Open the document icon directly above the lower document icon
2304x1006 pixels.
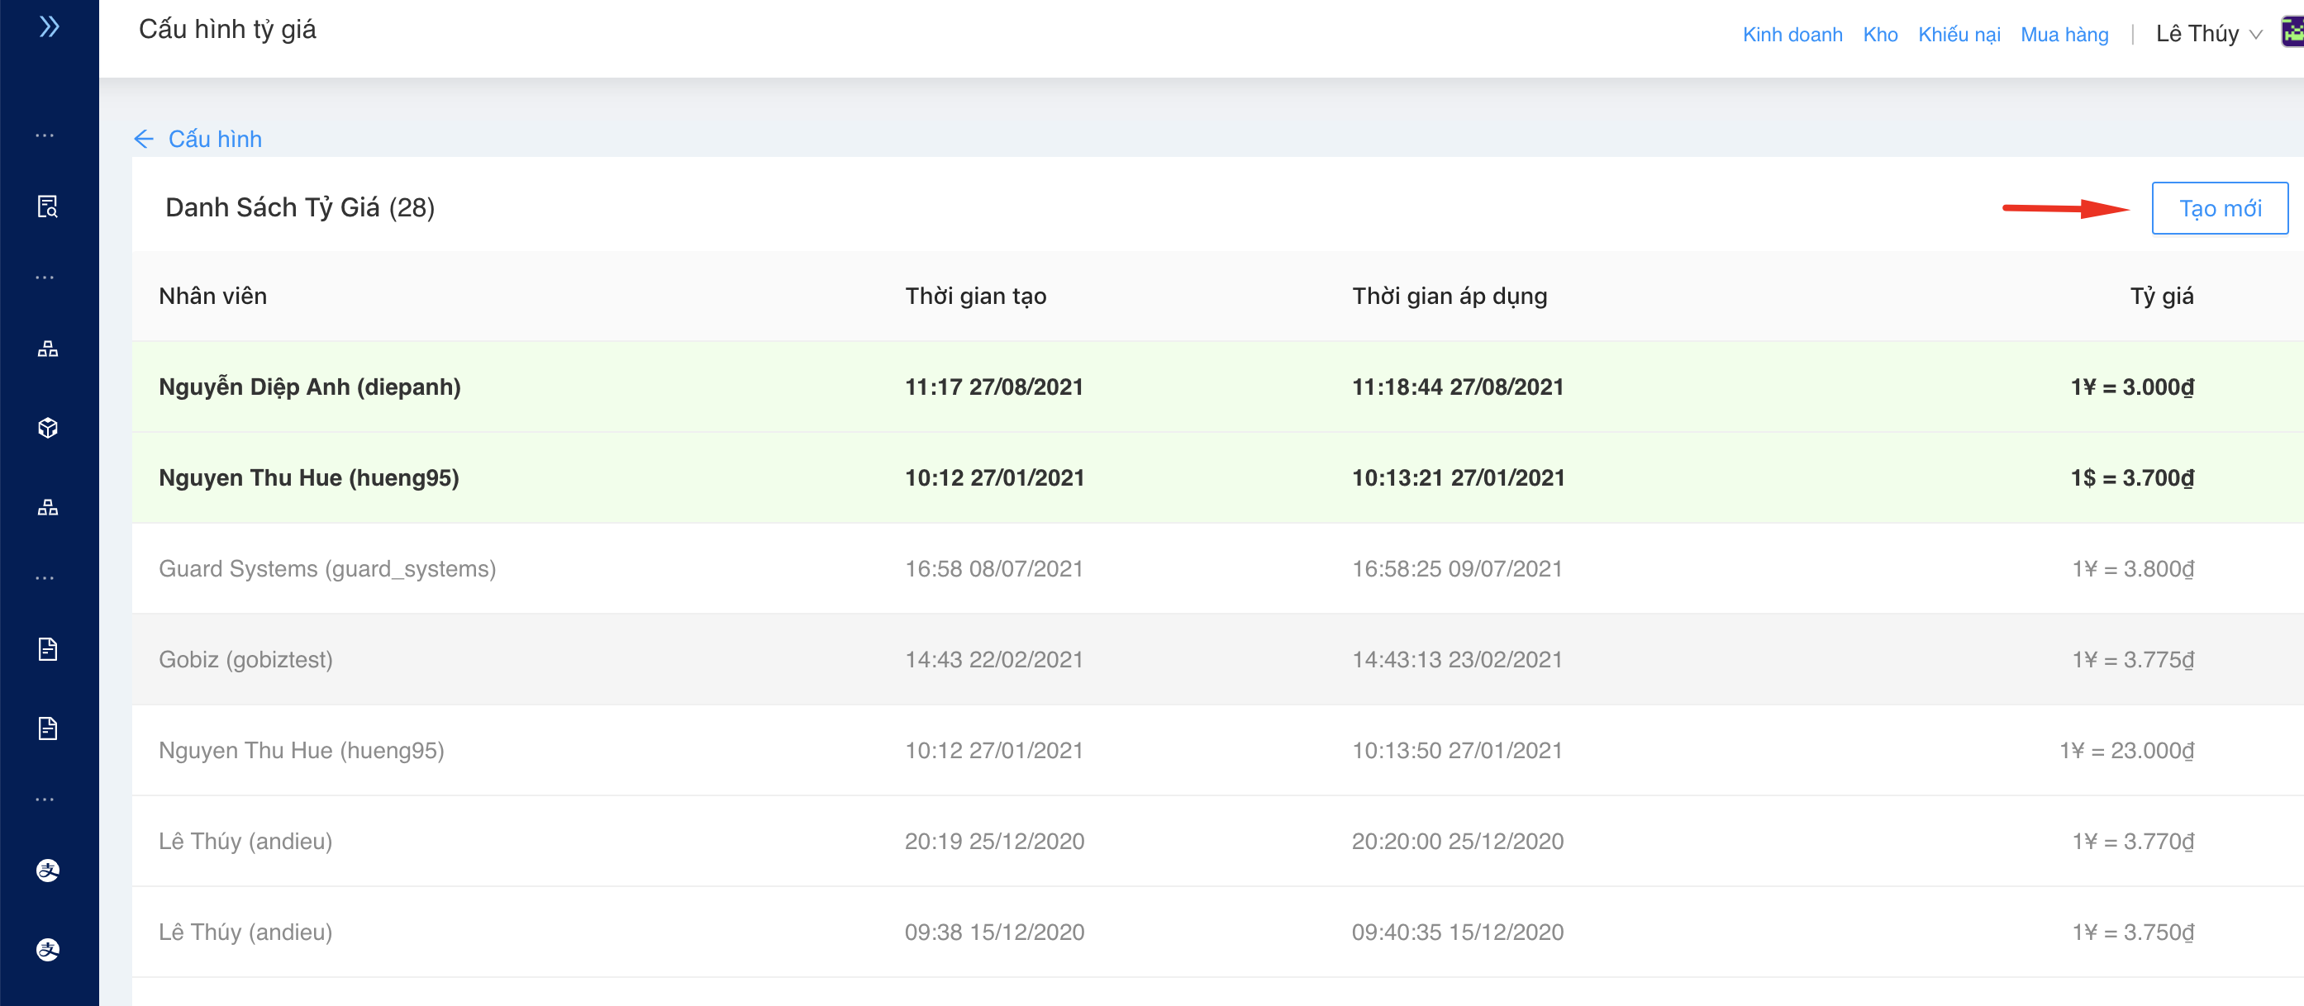point(48,649)
